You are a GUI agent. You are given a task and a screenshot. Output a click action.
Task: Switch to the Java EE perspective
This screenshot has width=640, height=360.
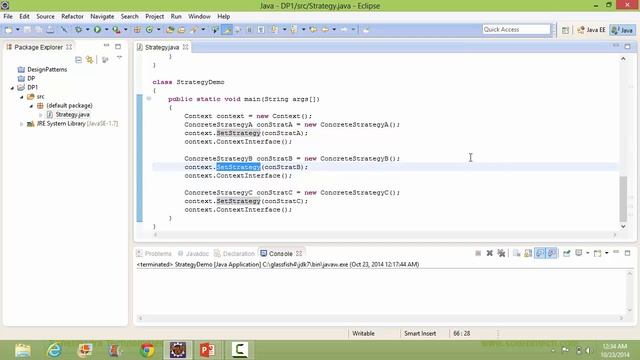591,30
